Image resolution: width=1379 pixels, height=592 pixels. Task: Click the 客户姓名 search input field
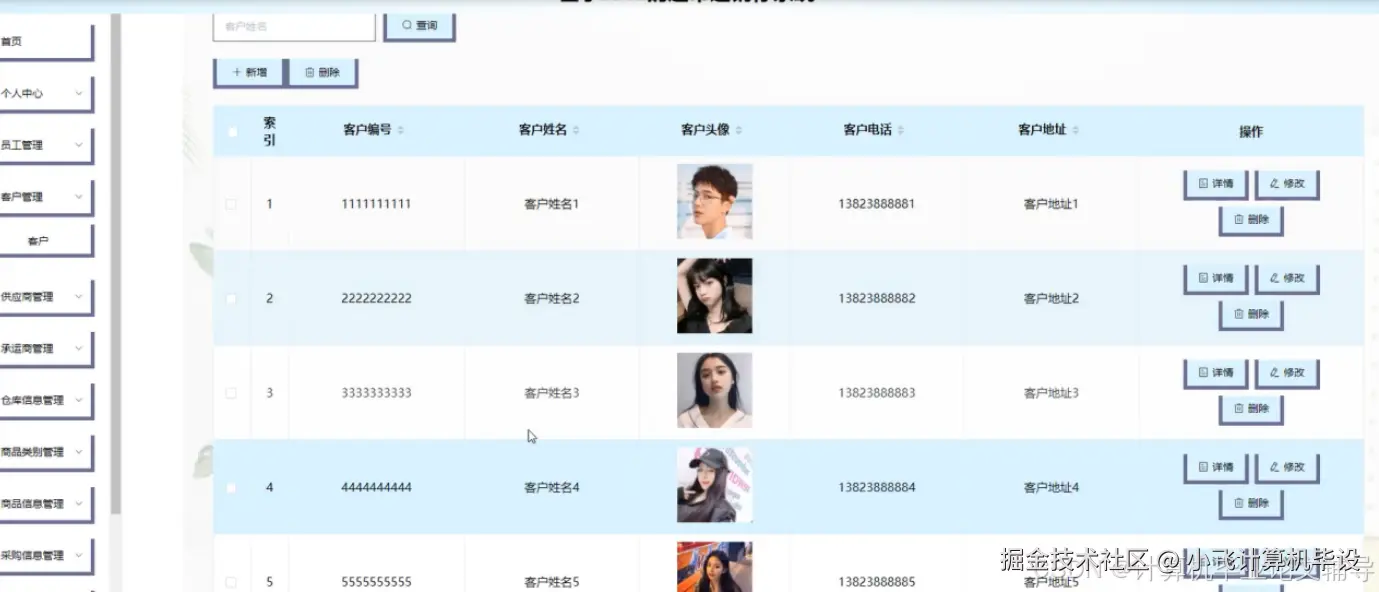(294, 26)
